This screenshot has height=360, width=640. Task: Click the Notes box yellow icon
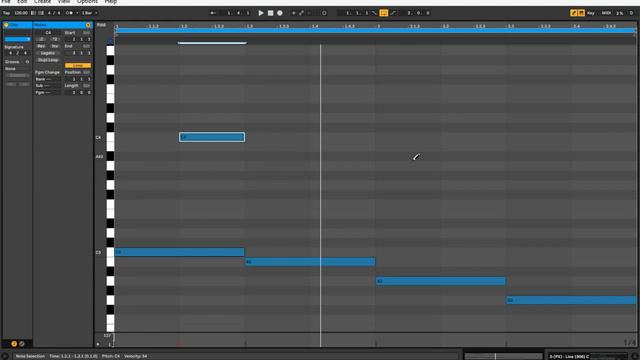[x=88, y=25]
